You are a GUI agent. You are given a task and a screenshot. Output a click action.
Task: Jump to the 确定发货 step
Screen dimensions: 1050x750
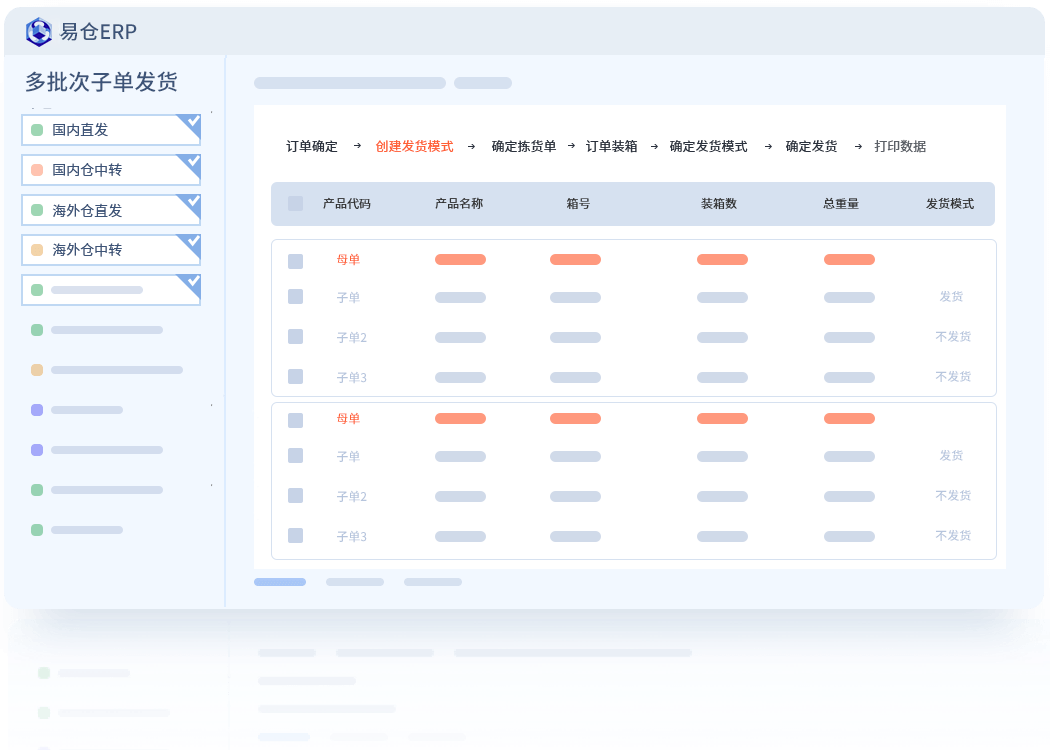click(x=811, y=146)
